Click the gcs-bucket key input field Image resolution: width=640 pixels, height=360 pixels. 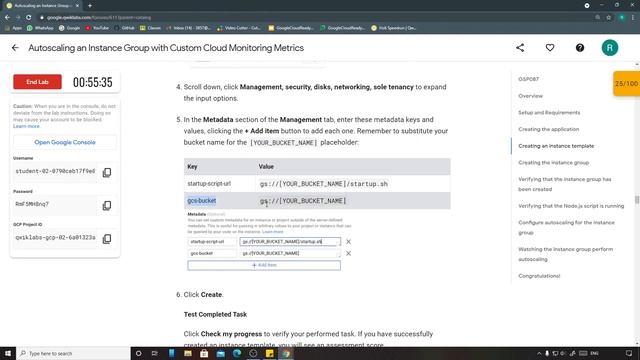(x=212, y=253)
